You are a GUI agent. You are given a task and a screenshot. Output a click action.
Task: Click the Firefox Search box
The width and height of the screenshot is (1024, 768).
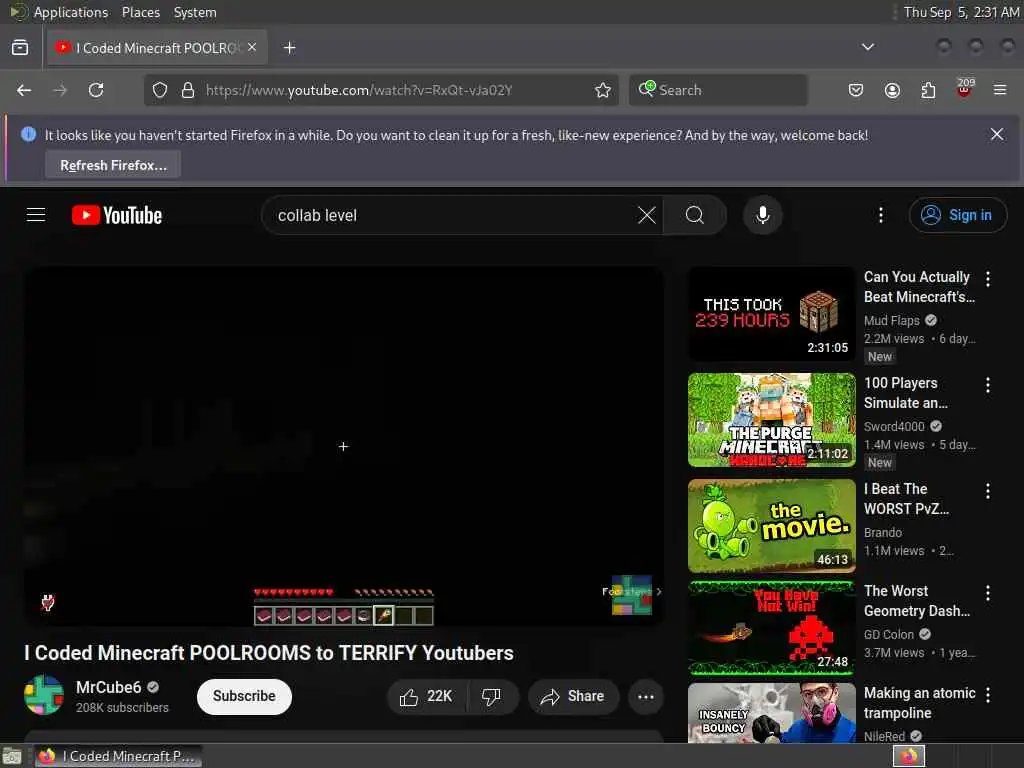pos(718,90)
